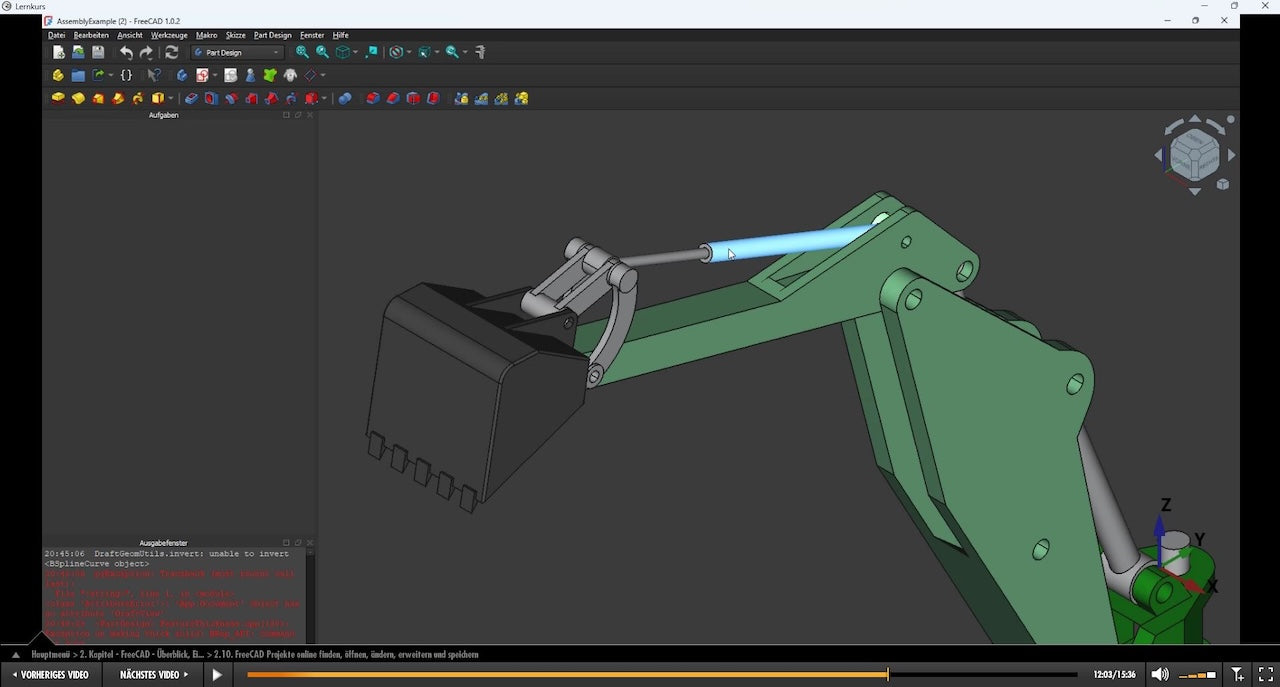Open the Part Design workbench dropdown
Viewport: 1280px width, 687px height.
238,52
